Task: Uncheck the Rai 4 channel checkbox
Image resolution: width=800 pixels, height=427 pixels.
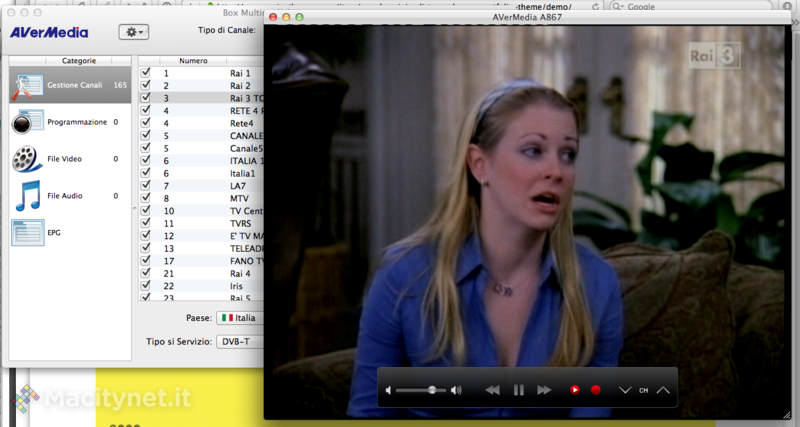Action: tap(145, 272)
